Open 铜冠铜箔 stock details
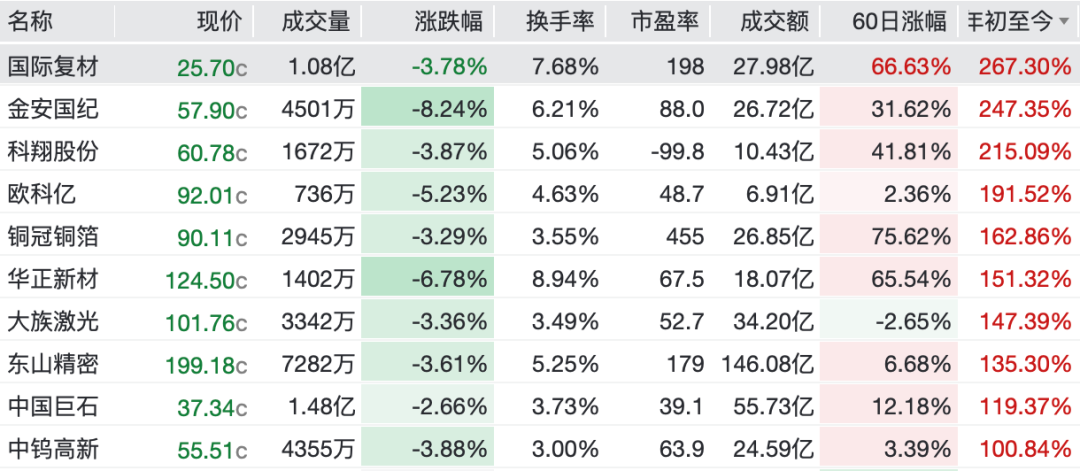The width and height of the screenshot is (1080, 471). click(540, 237)
